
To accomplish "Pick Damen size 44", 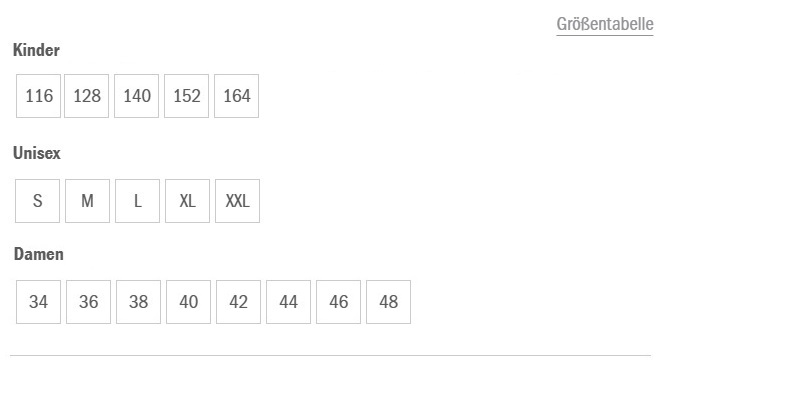I will pyautogui.click(x=289, y=302).
